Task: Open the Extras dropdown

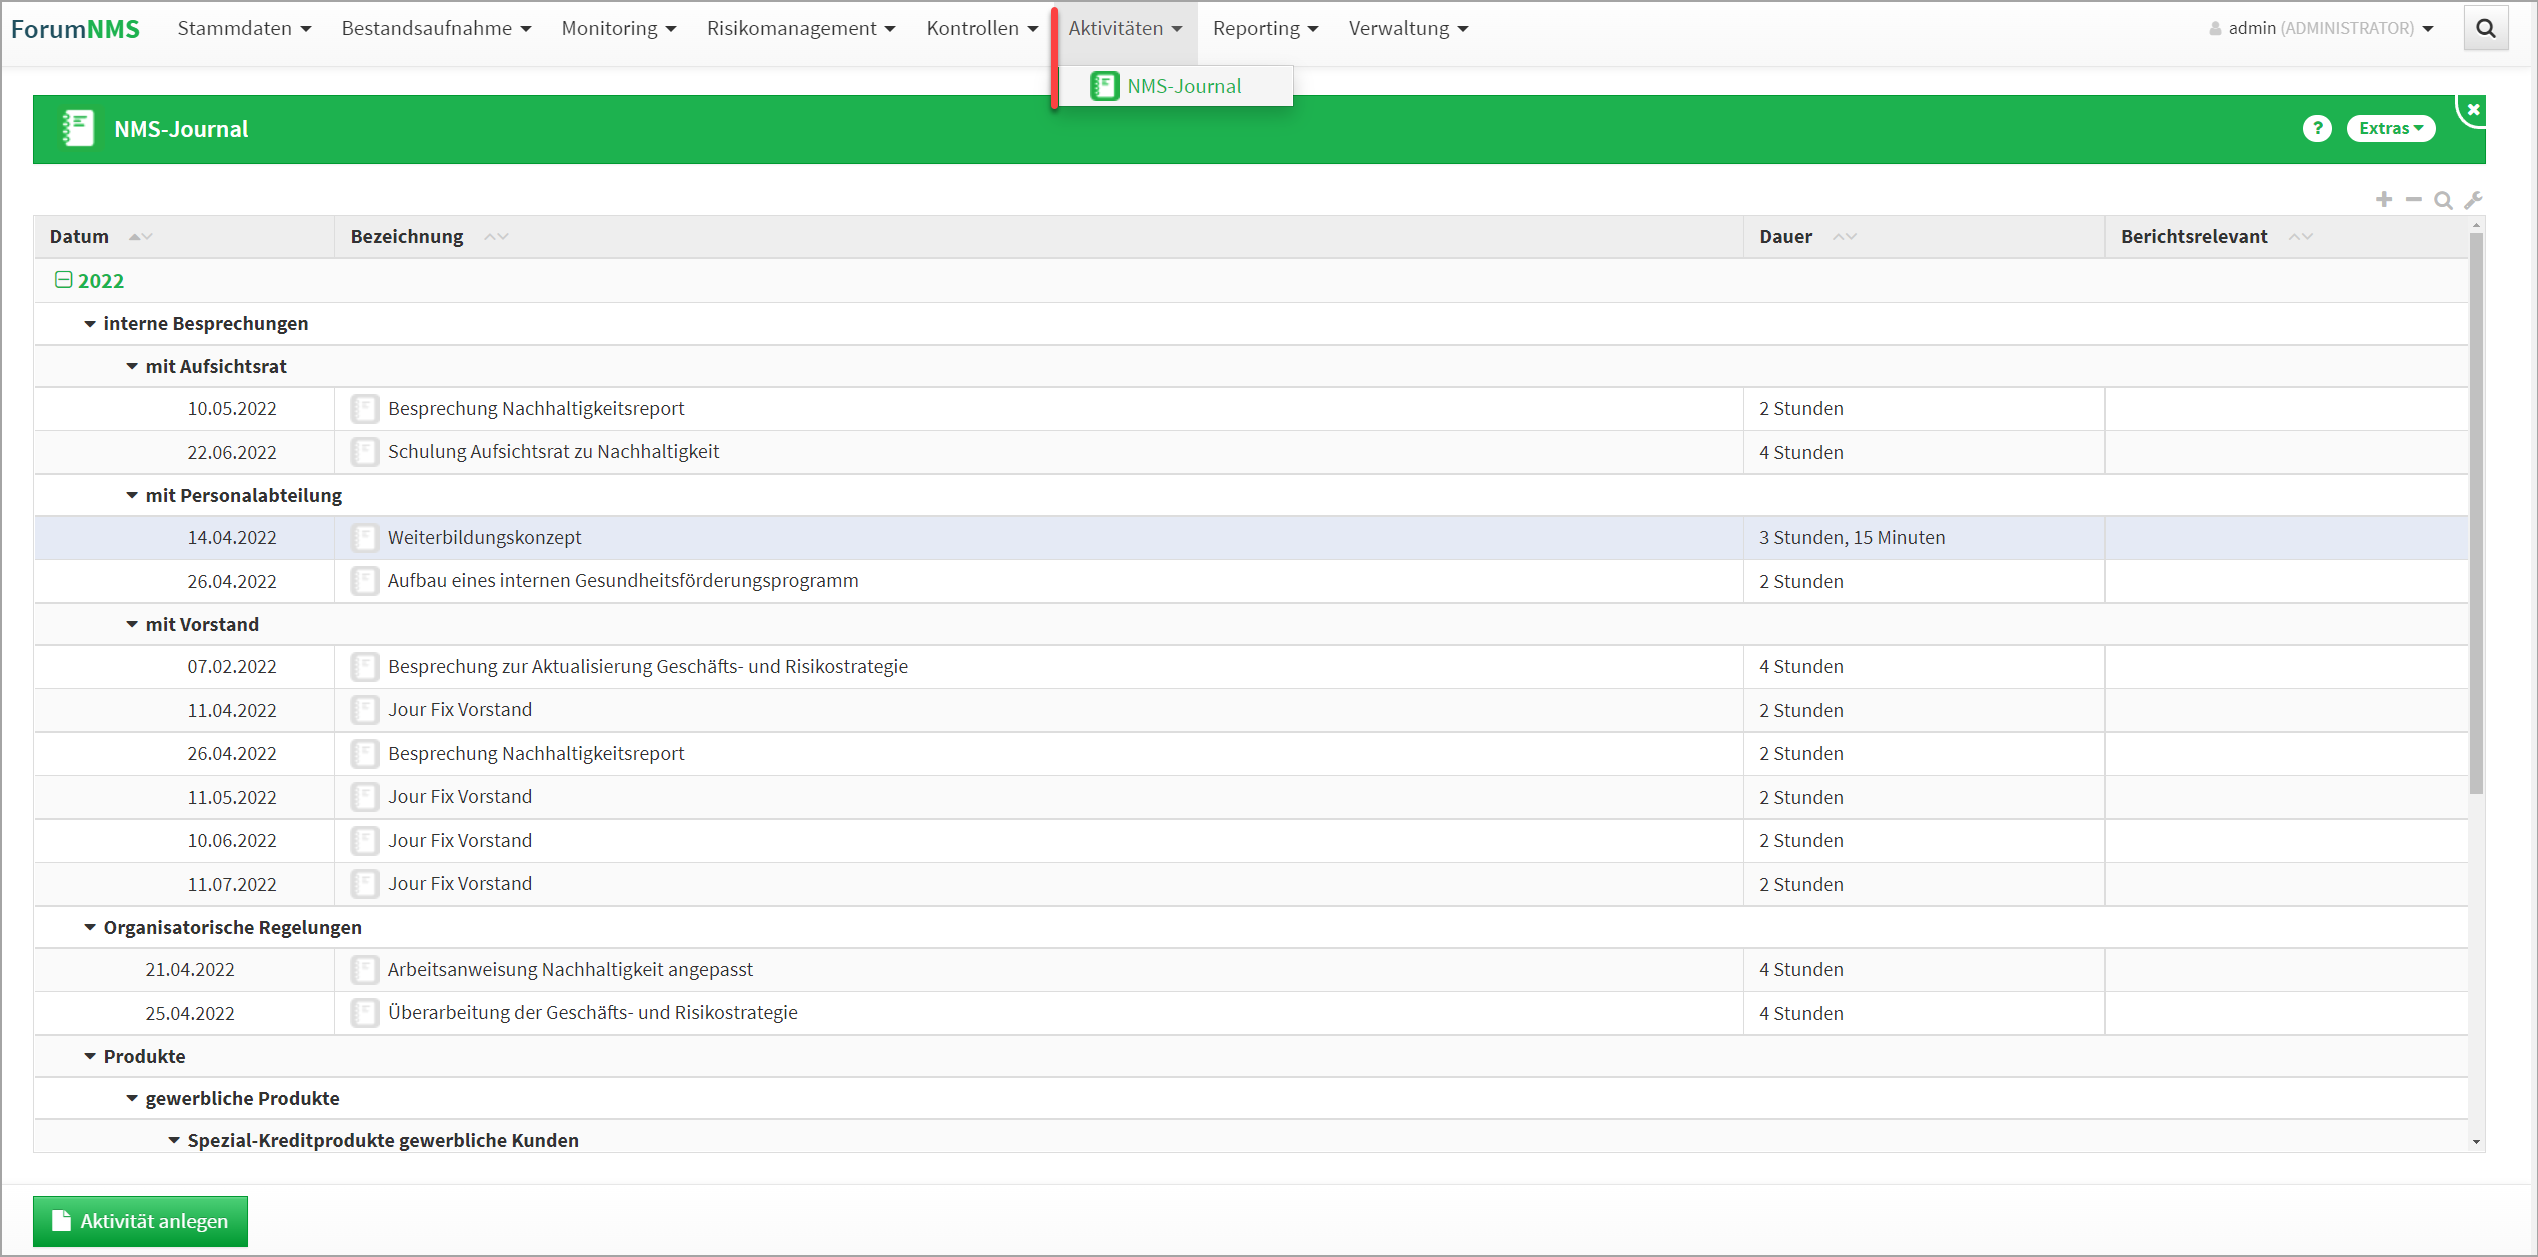Action: point(2390,128)
